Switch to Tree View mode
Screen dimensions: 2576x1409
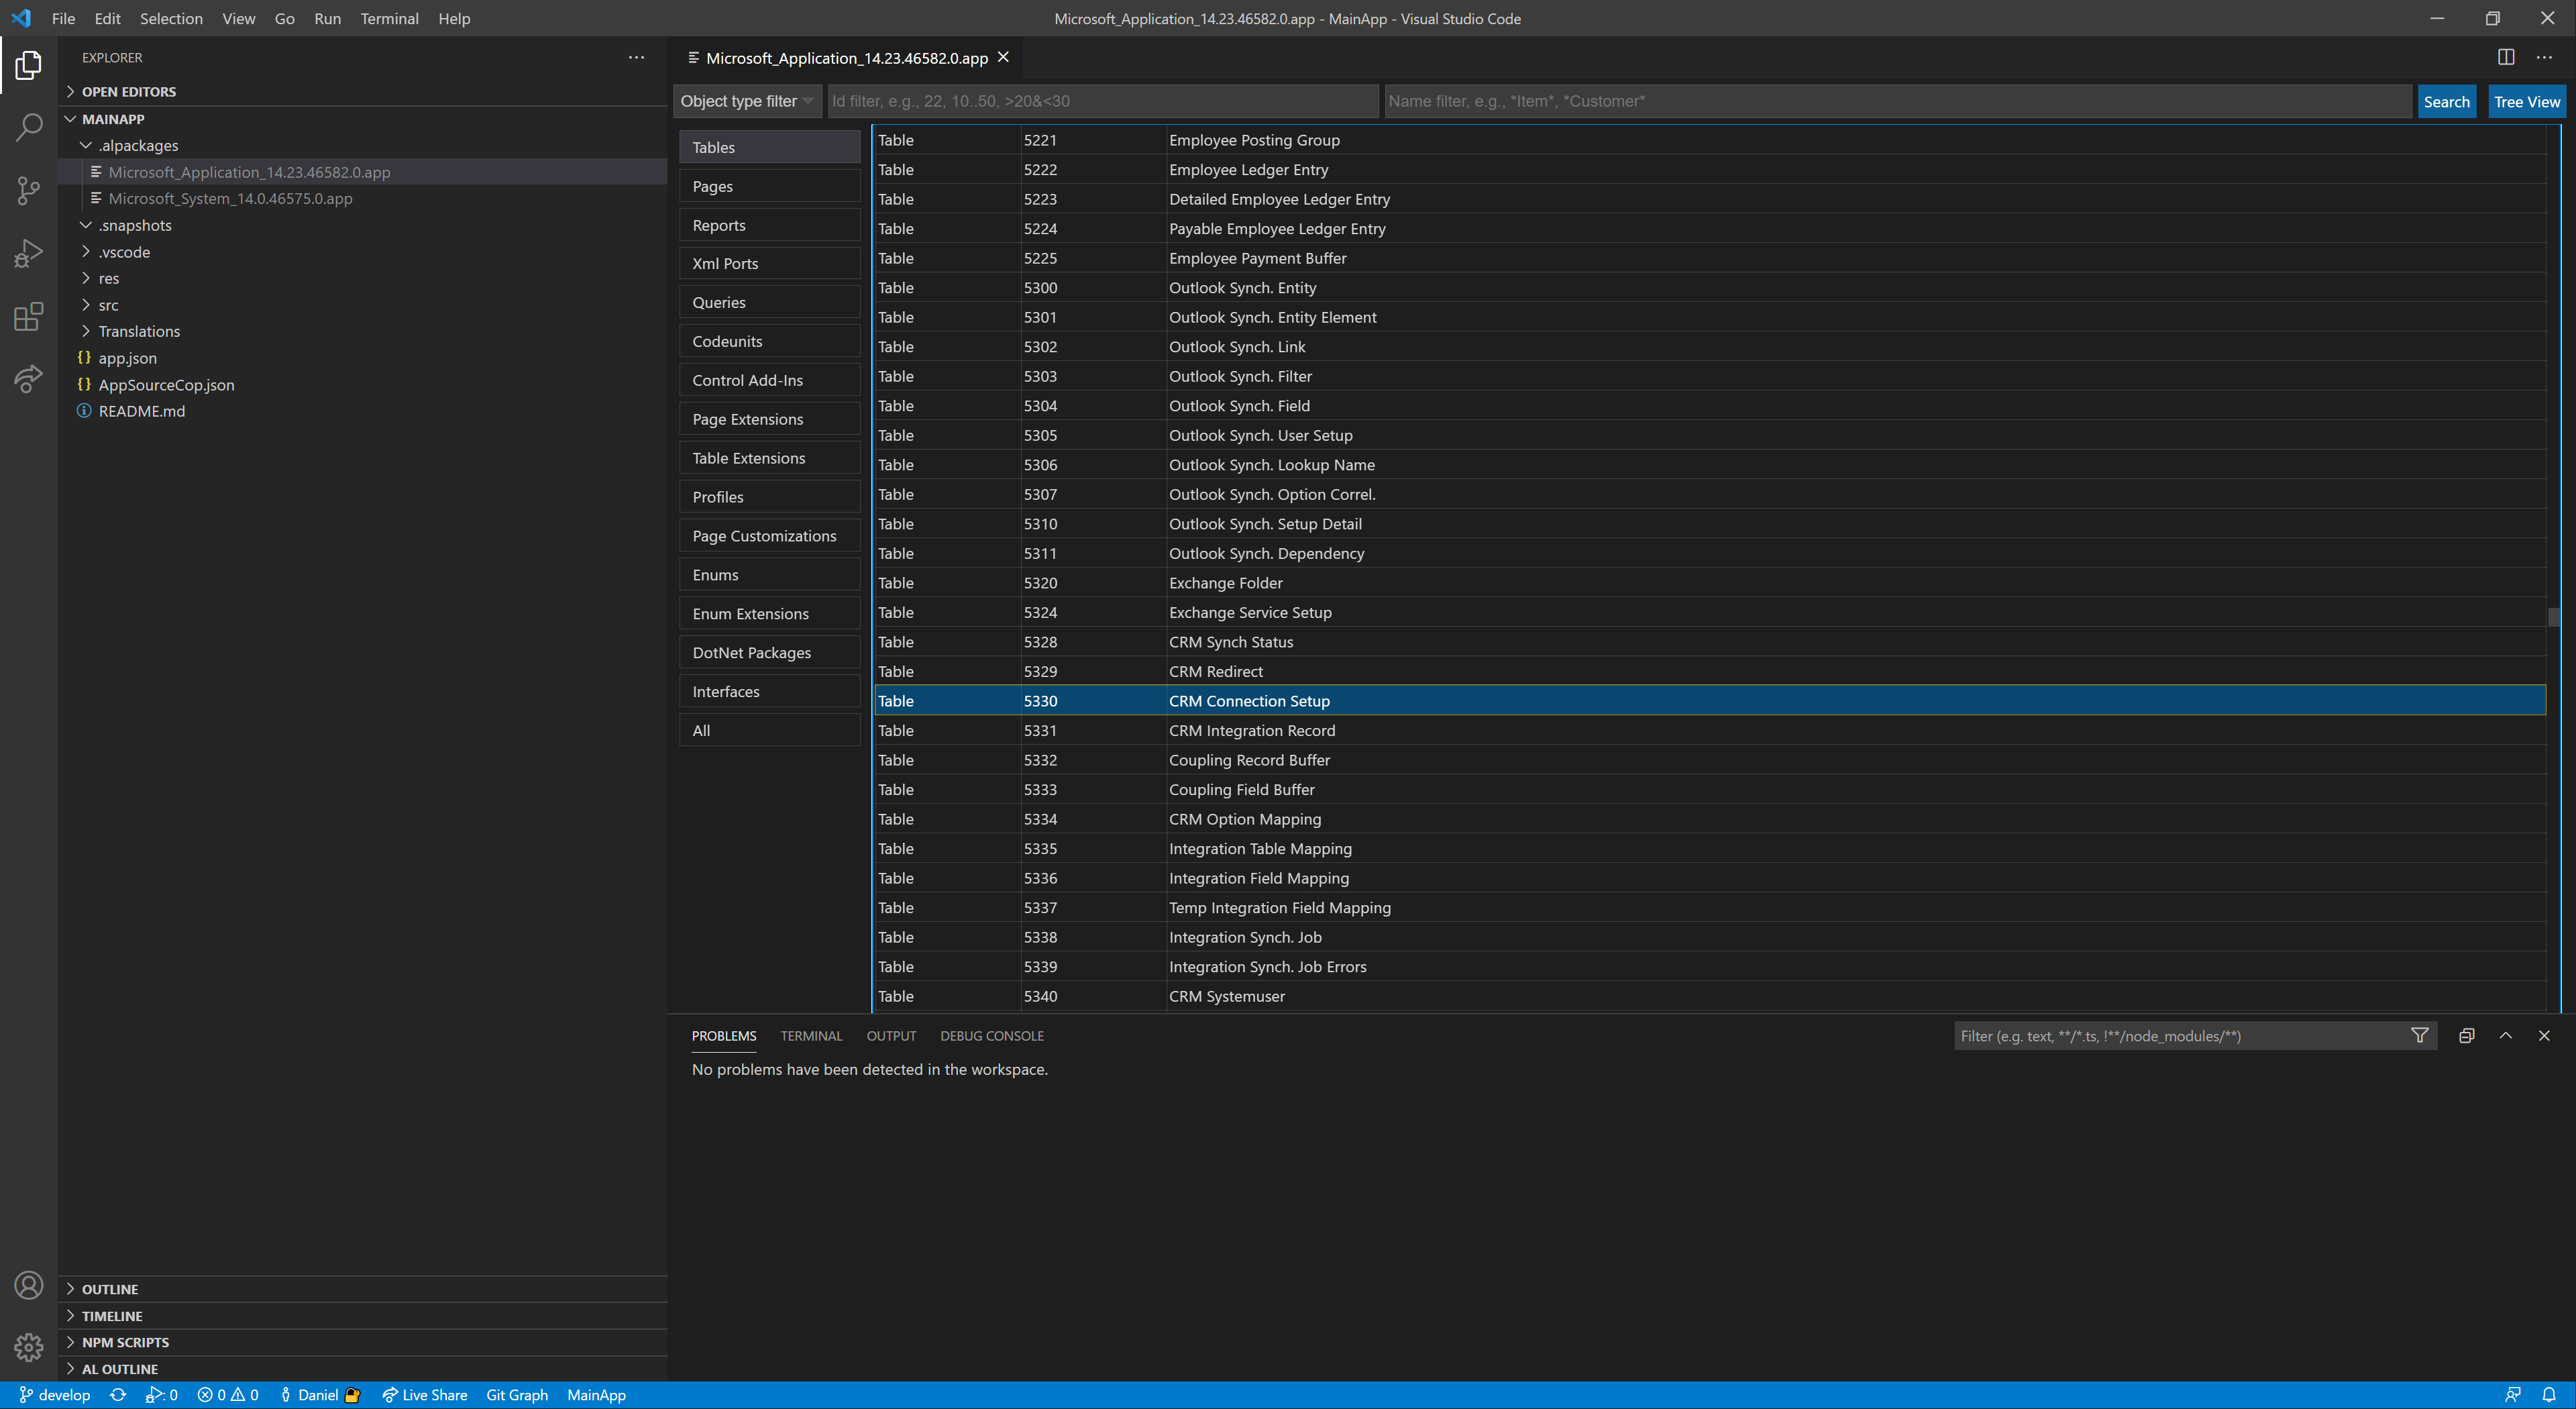click(x=2526, y=101)
